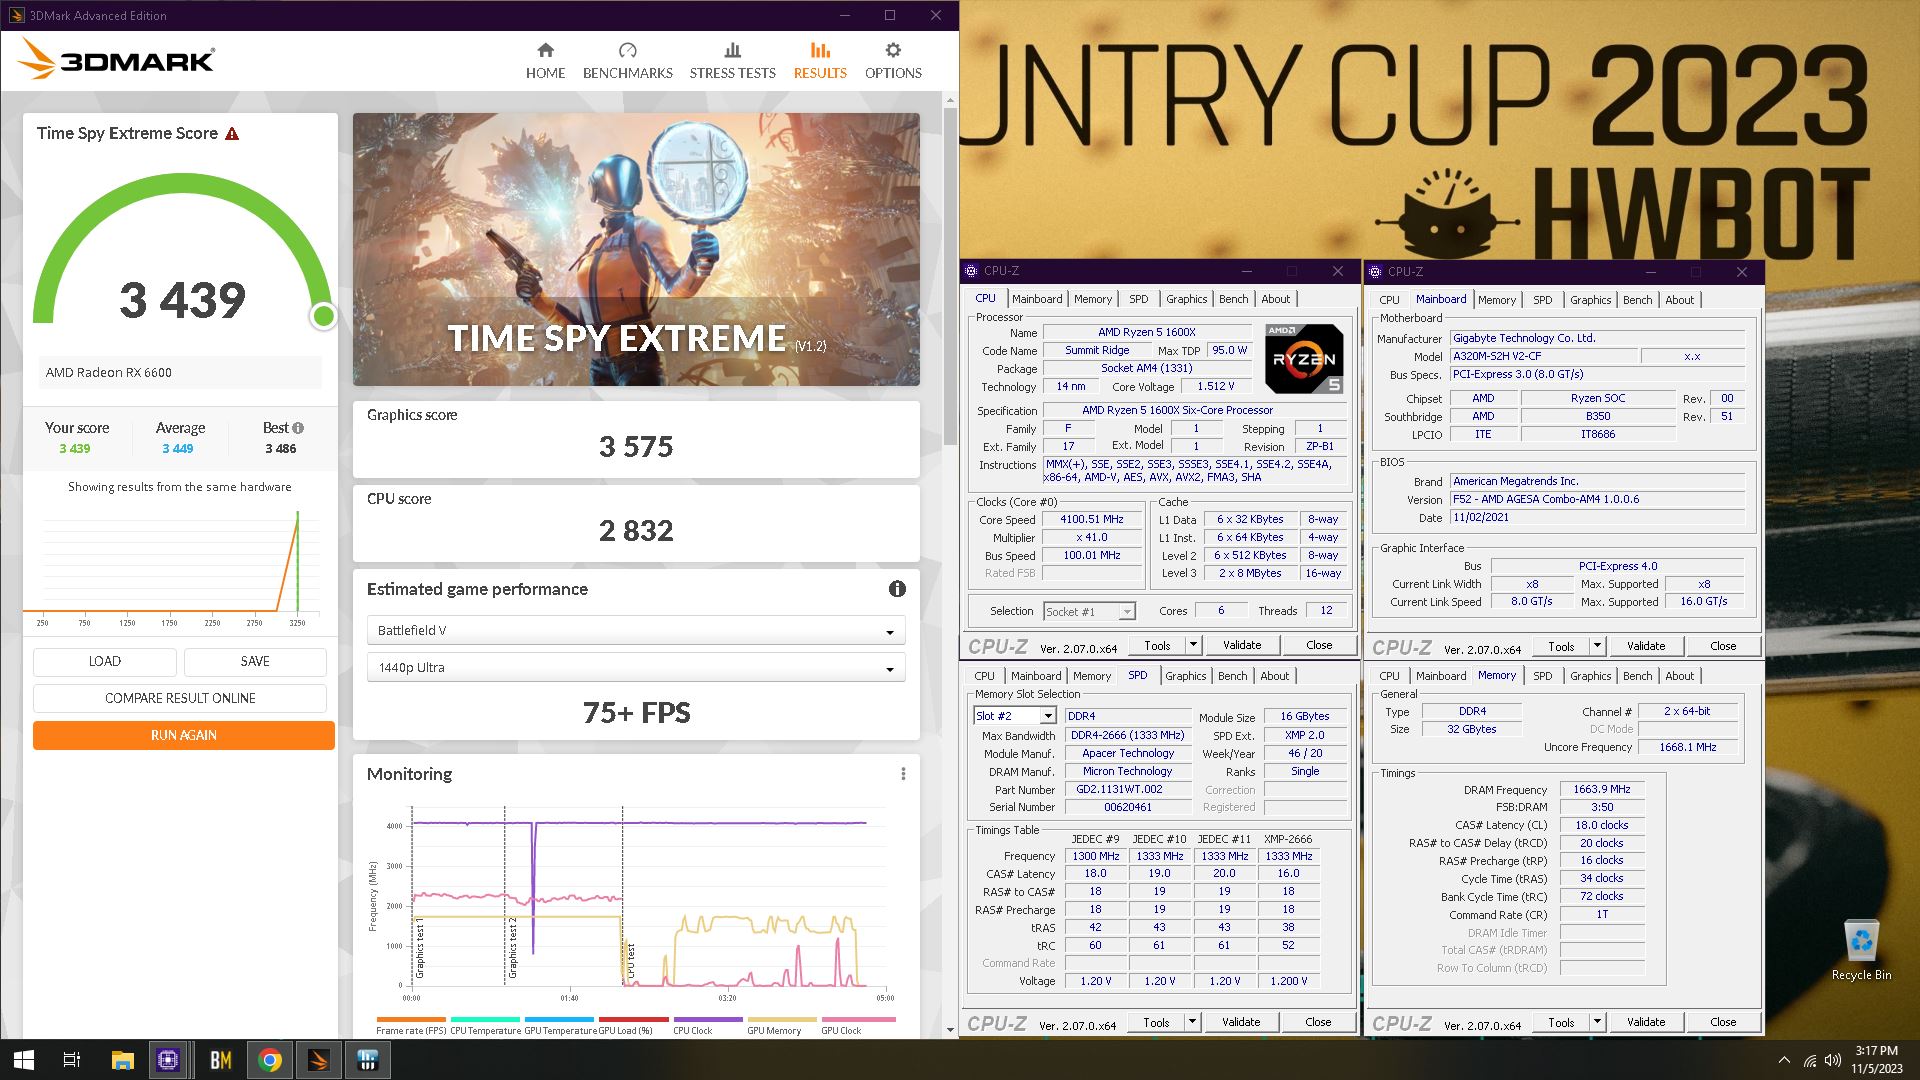Click the taskbar clock showing 3:17 PM
This screenshot has width=1920, height=1080.
[1876, 1060]
